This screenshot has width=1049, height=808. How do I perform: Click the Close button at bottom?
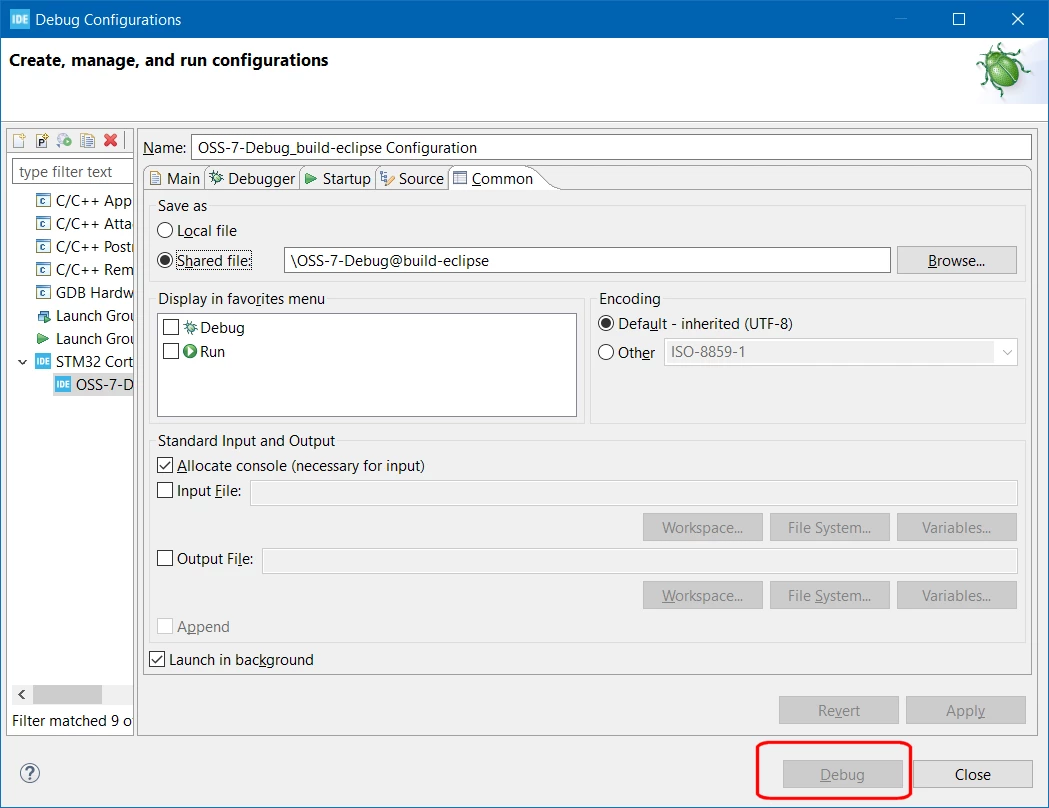(x=972, y=774)
